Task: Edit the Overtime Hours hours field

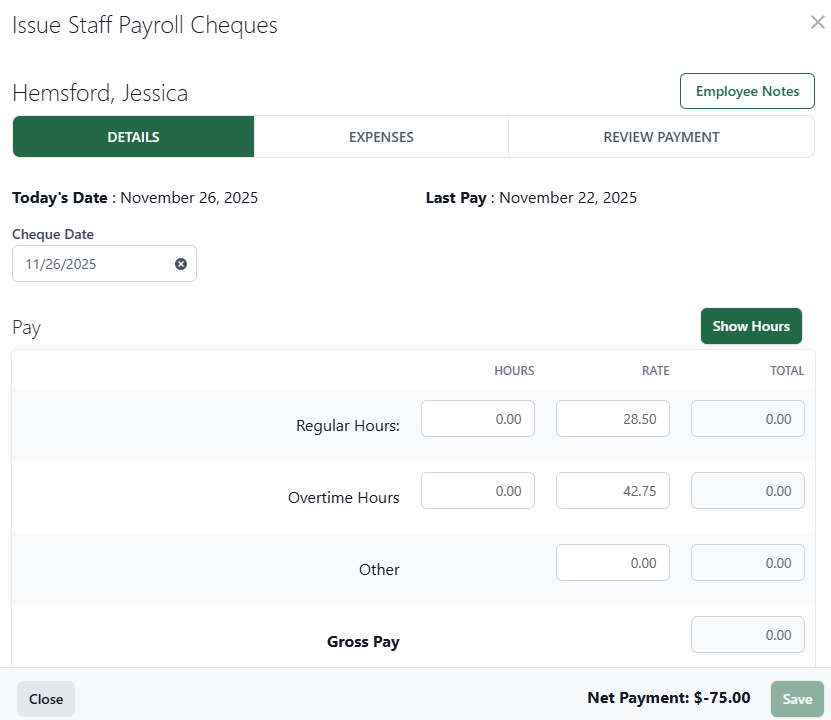Action: (x=478, y=491)
